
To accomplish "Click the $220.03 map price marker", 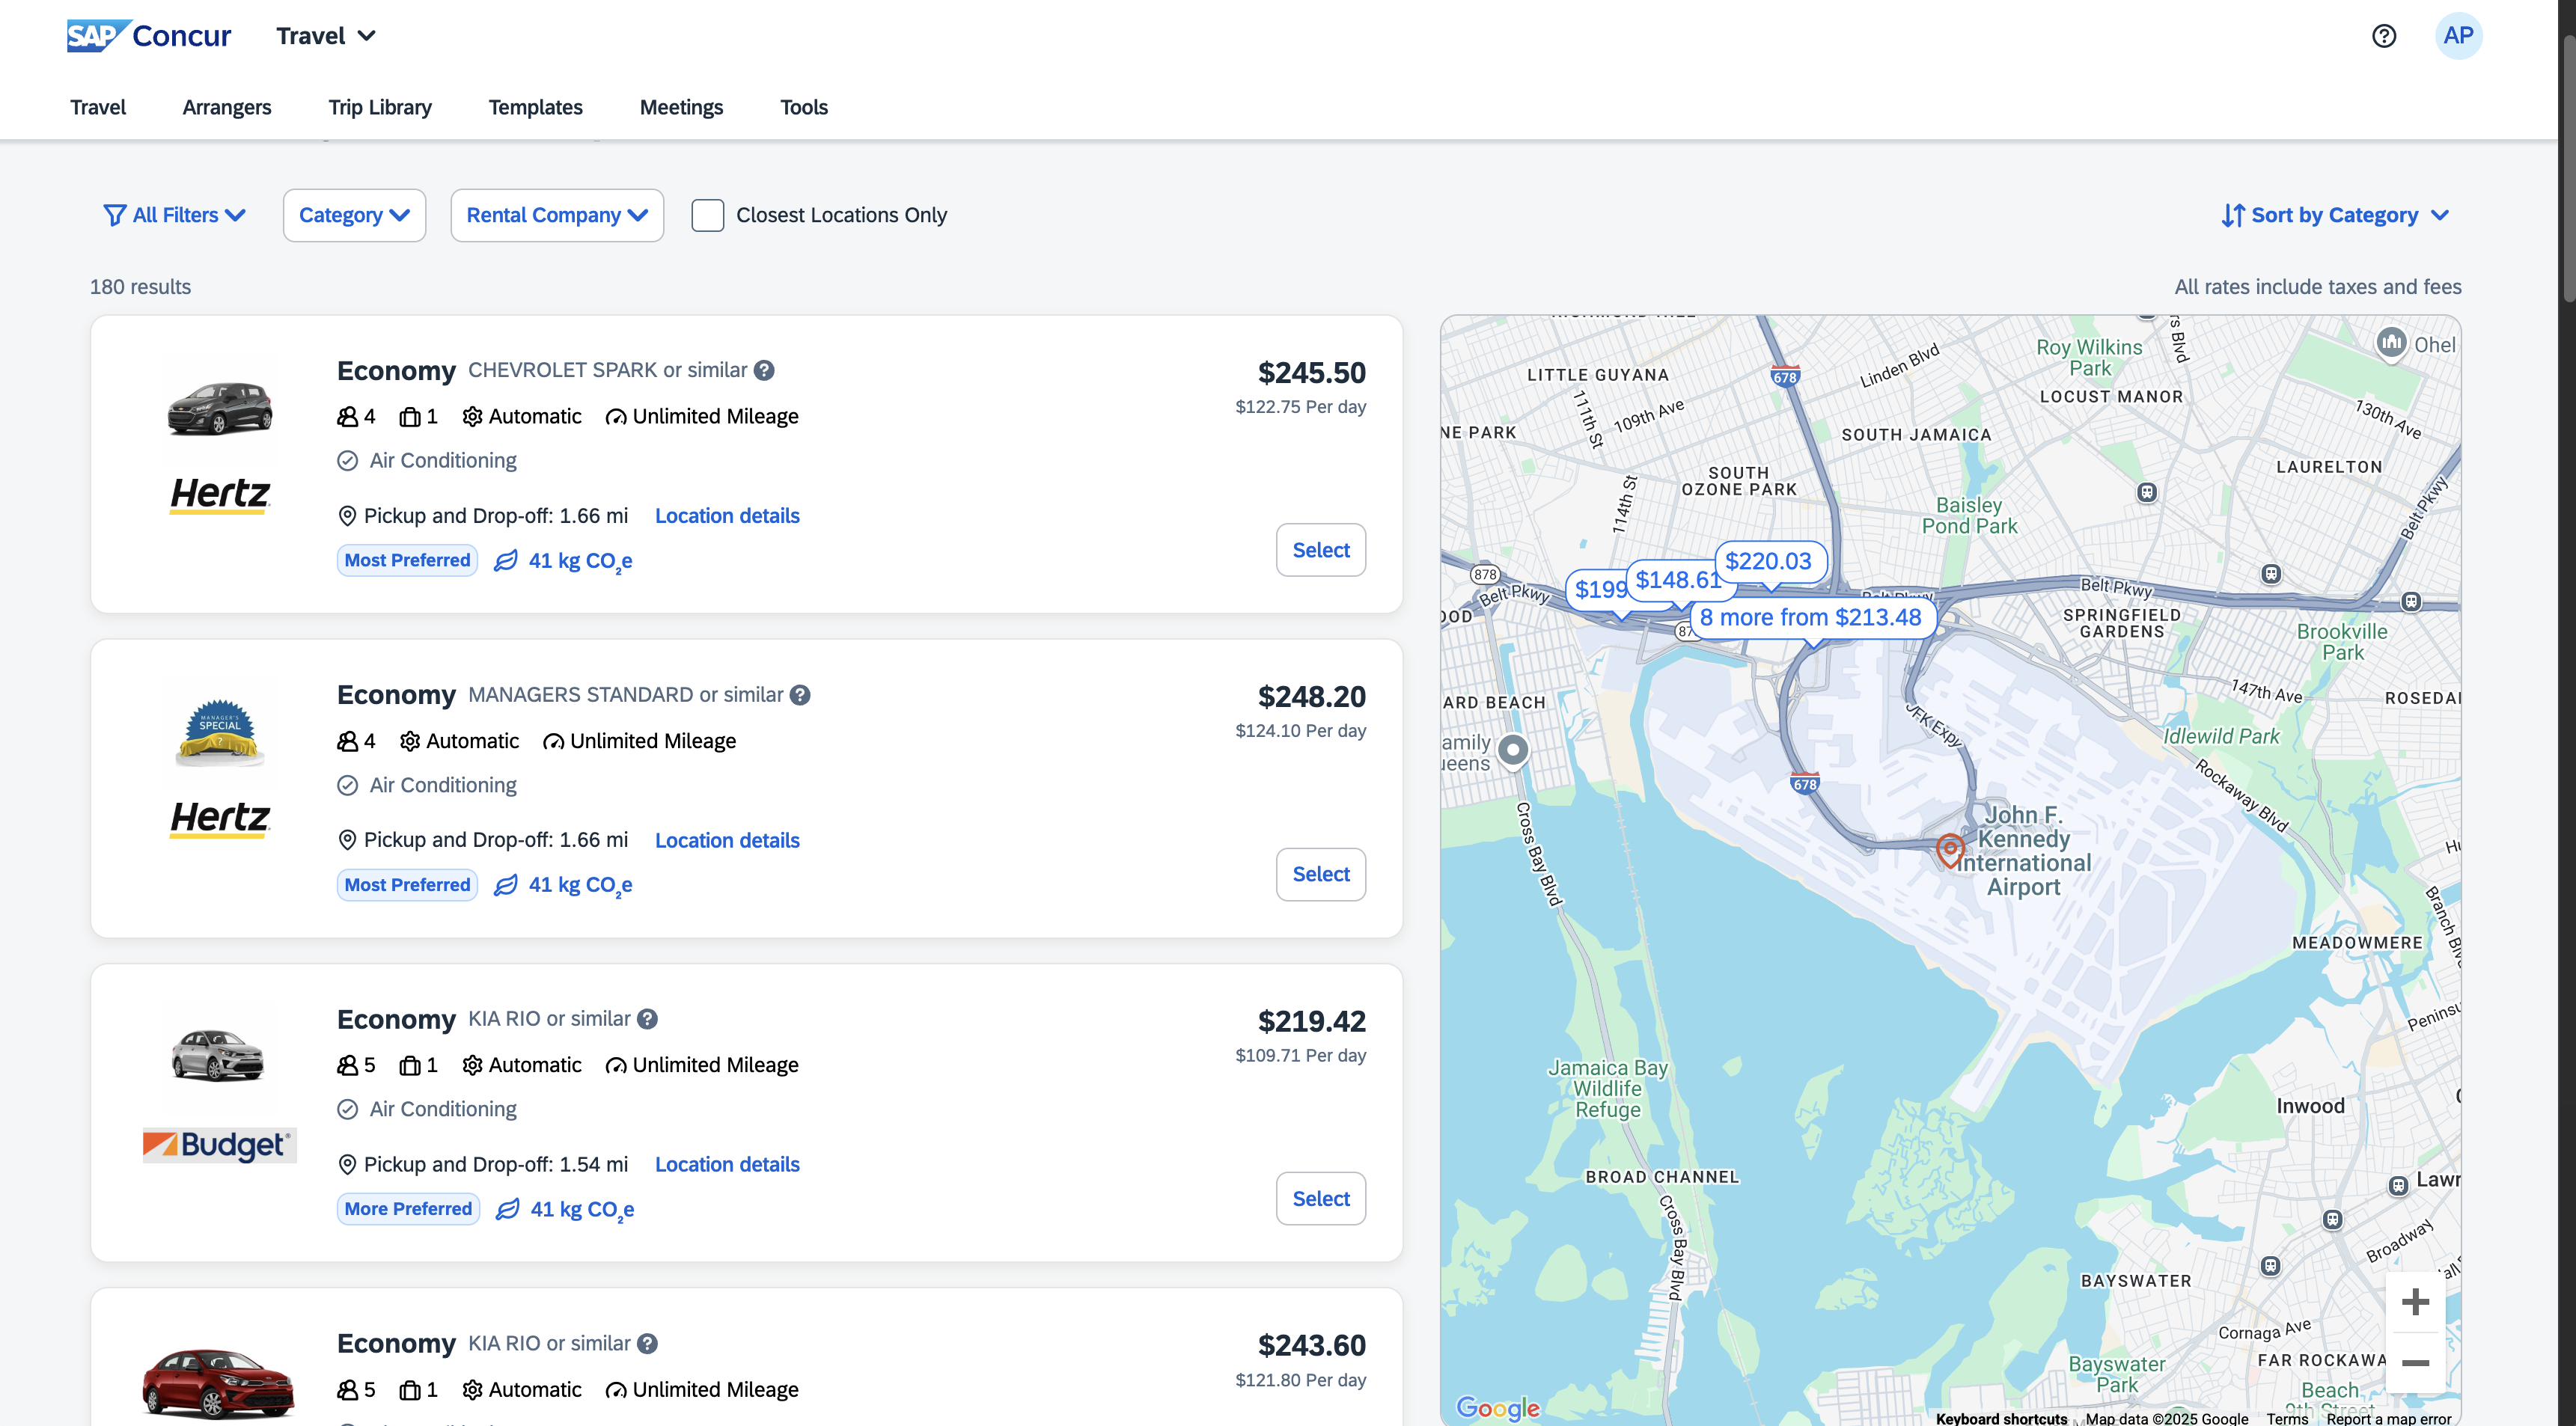I will coord(1768,561).
